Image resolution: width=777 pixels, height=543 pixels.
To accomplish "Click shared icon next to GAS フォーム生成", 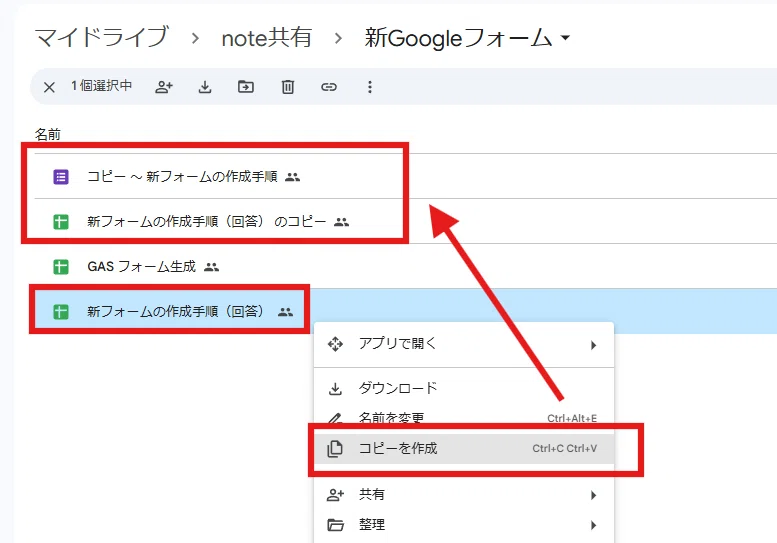I will pos(212,267).
